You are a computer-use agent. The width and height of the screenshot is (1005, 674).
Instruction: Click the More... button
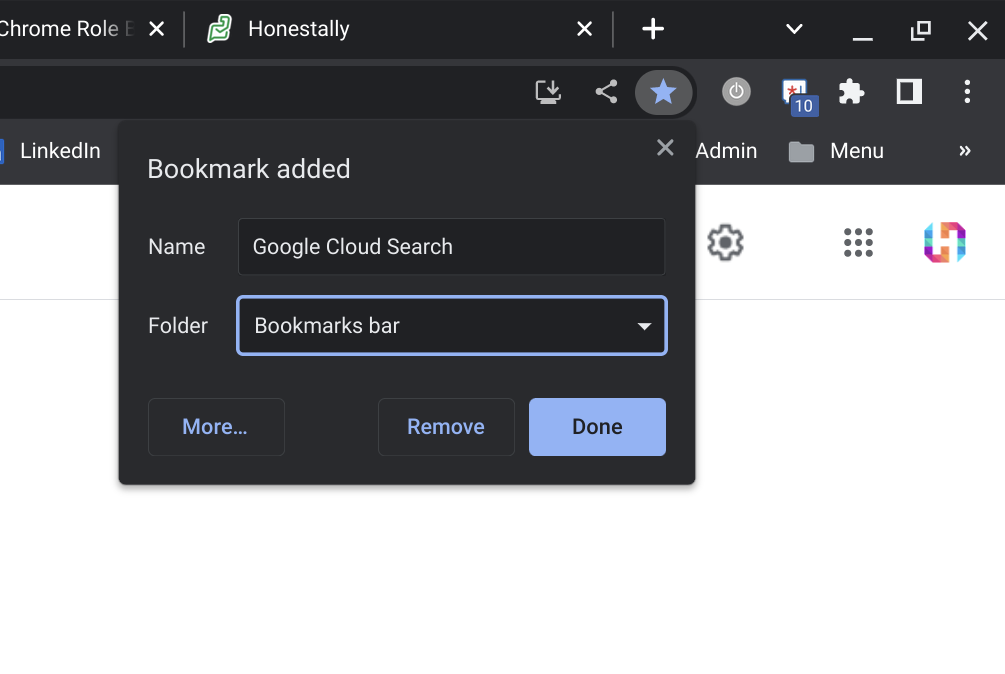[216, 427]
